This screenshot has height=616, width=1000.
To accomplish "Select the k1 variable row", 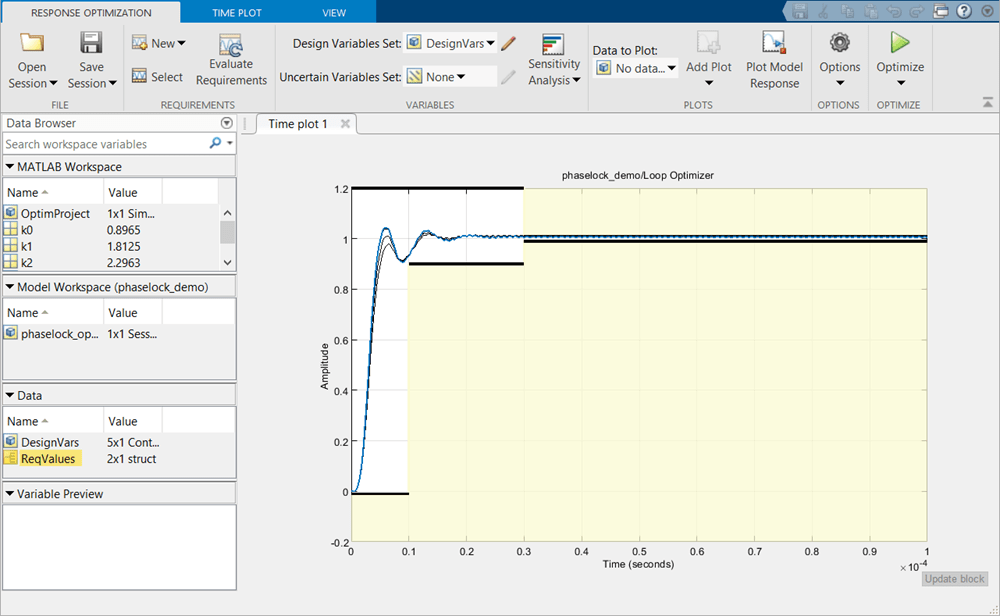I will click(x=111, y=246).
